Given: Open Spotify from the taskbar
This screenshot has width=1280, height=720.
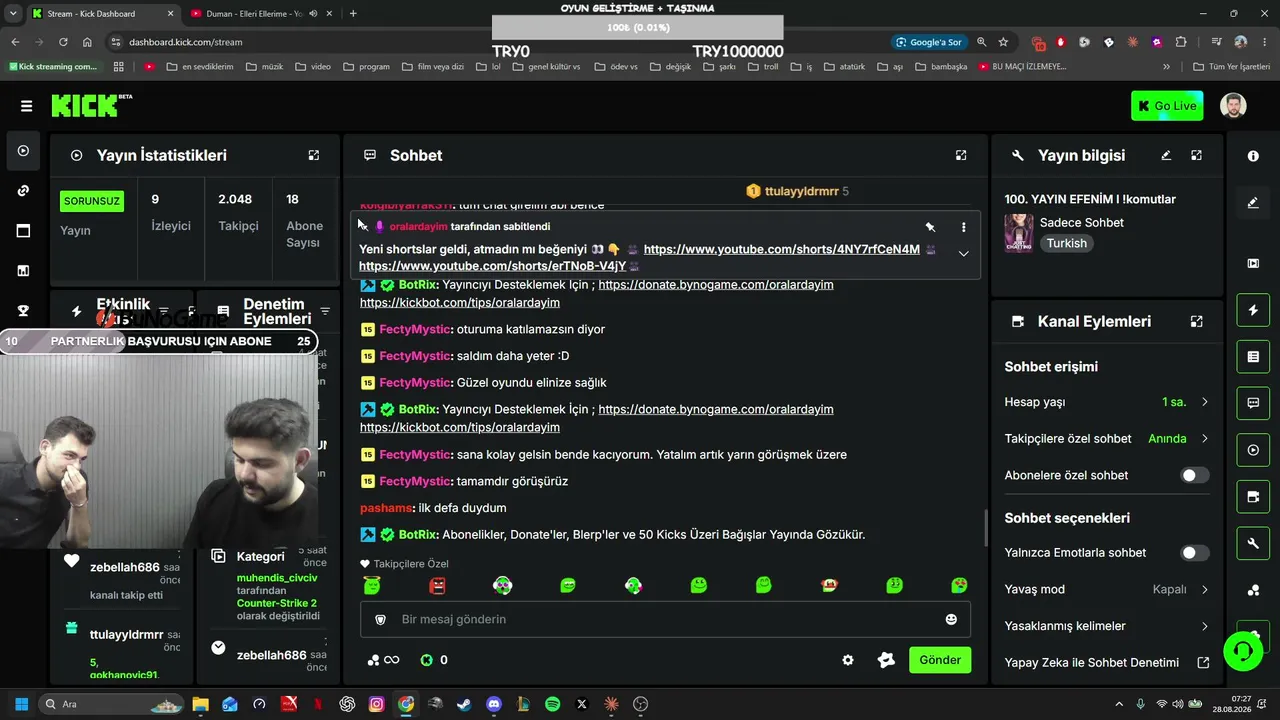Looking at the screenshot, I should 552,704.
